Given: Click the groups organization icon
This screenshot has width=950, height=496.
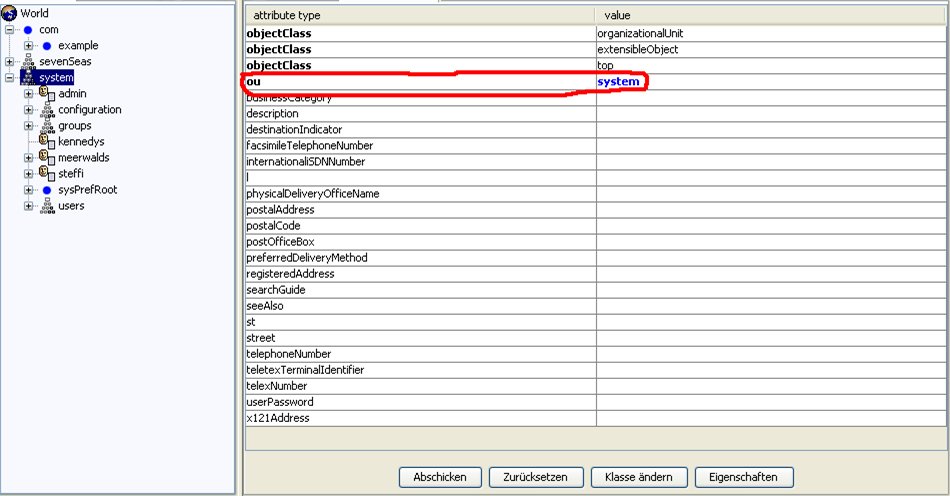Looking at the screenshot, I should [47, 126].
